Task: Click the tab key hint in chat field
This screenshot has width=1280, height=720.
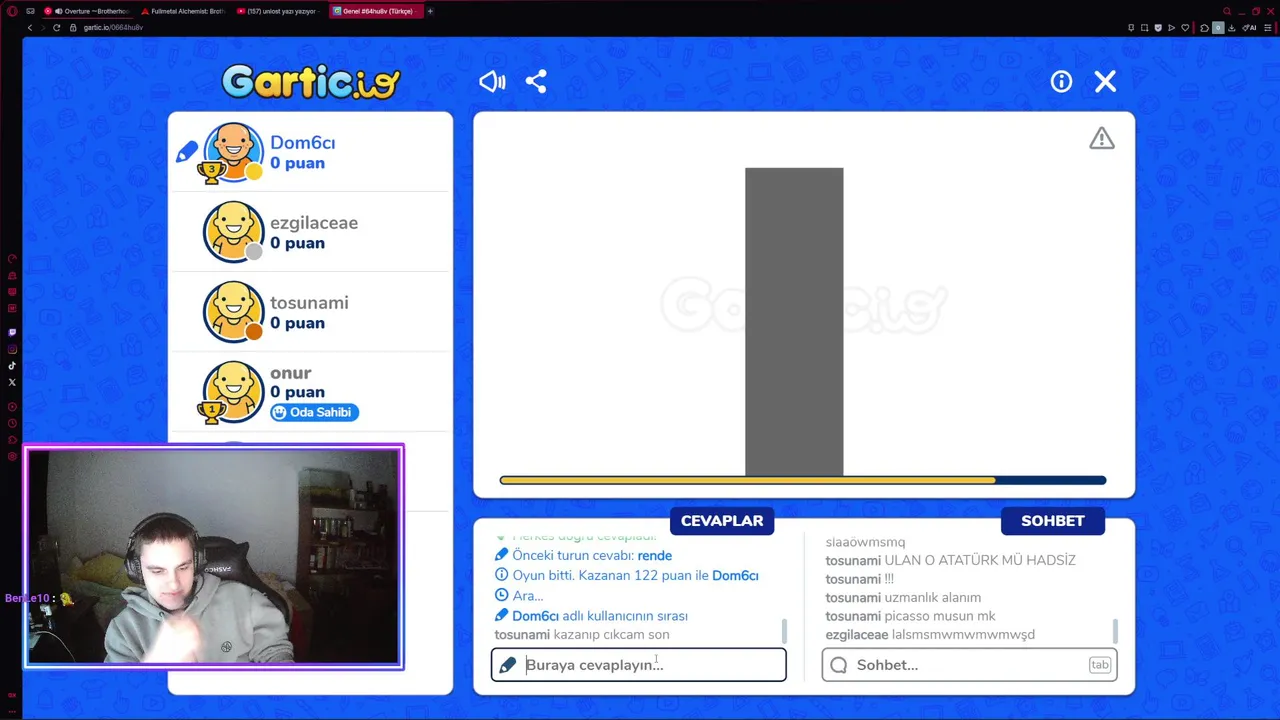Action: pos(1100,665)
